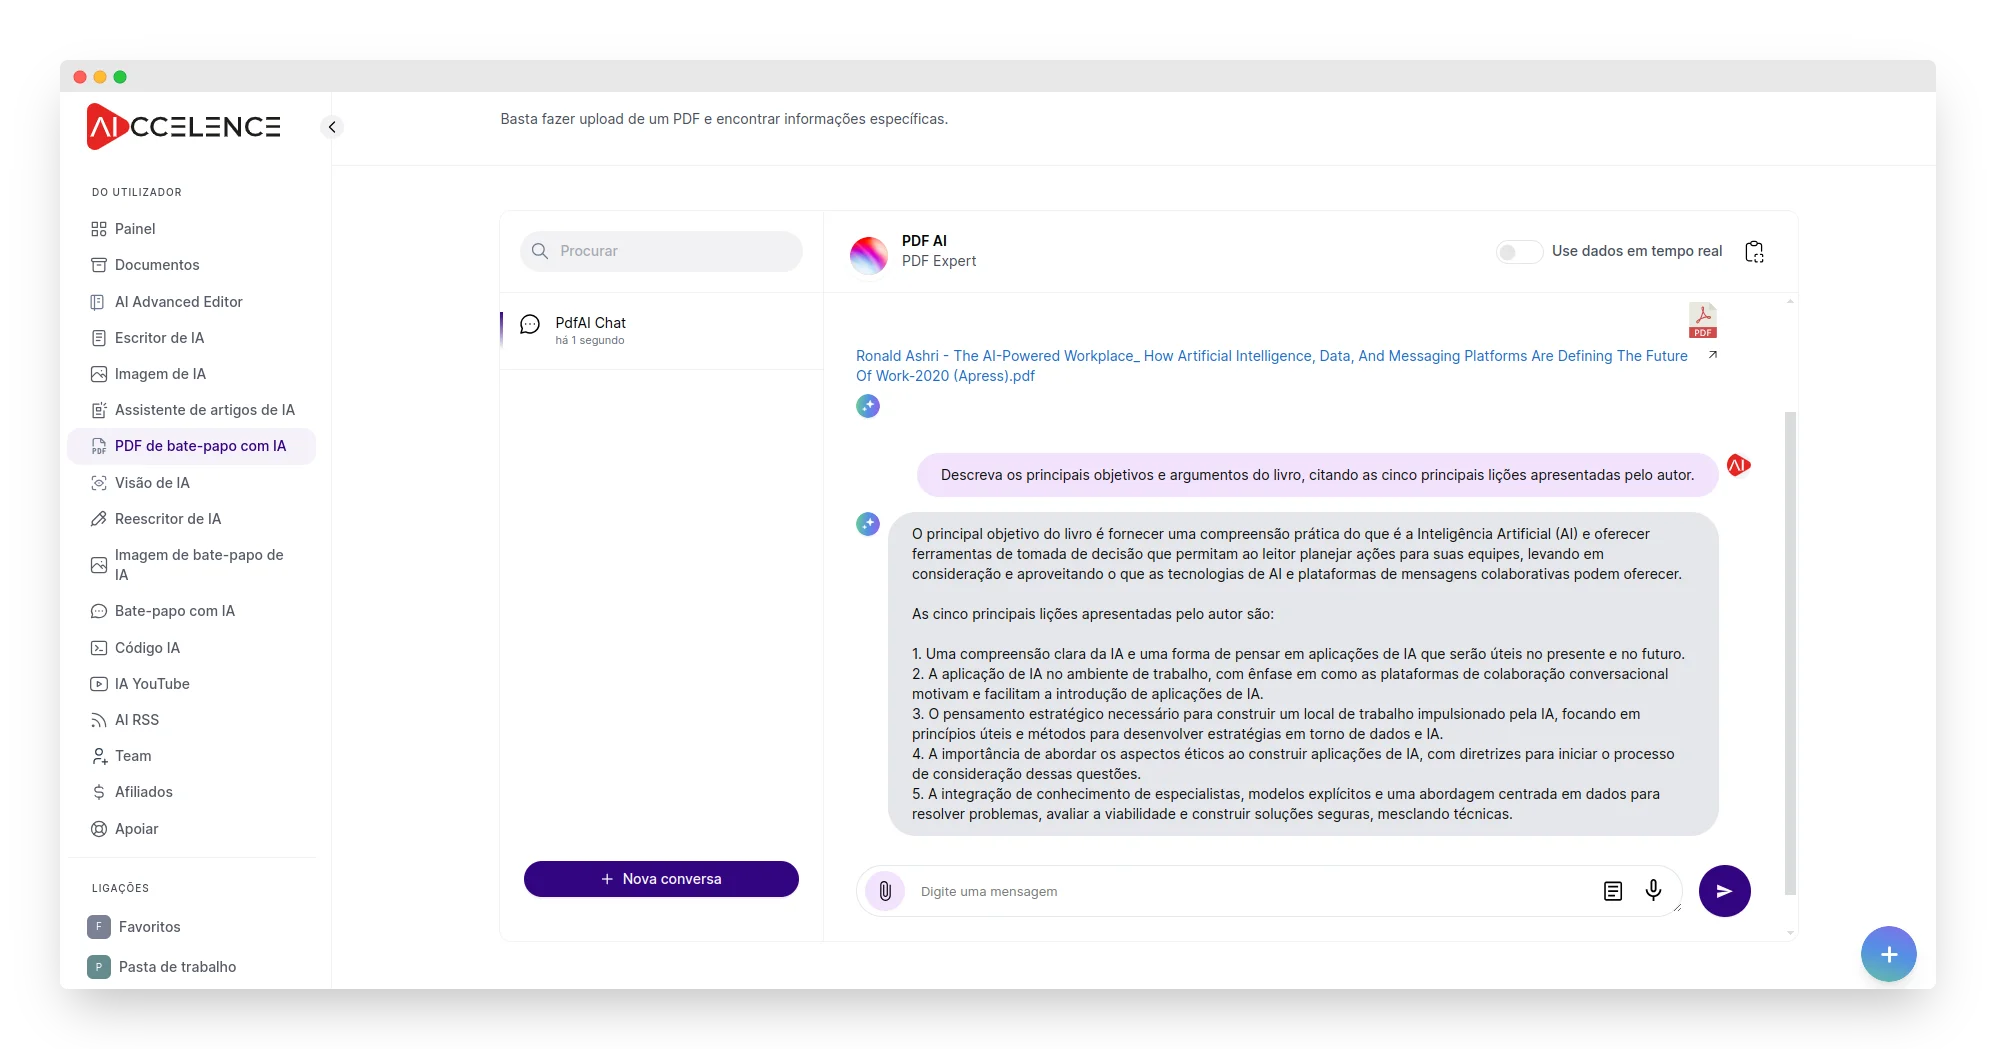
Task: Click the clipboard icon beside real-time data
Action: coord(1754,252)
